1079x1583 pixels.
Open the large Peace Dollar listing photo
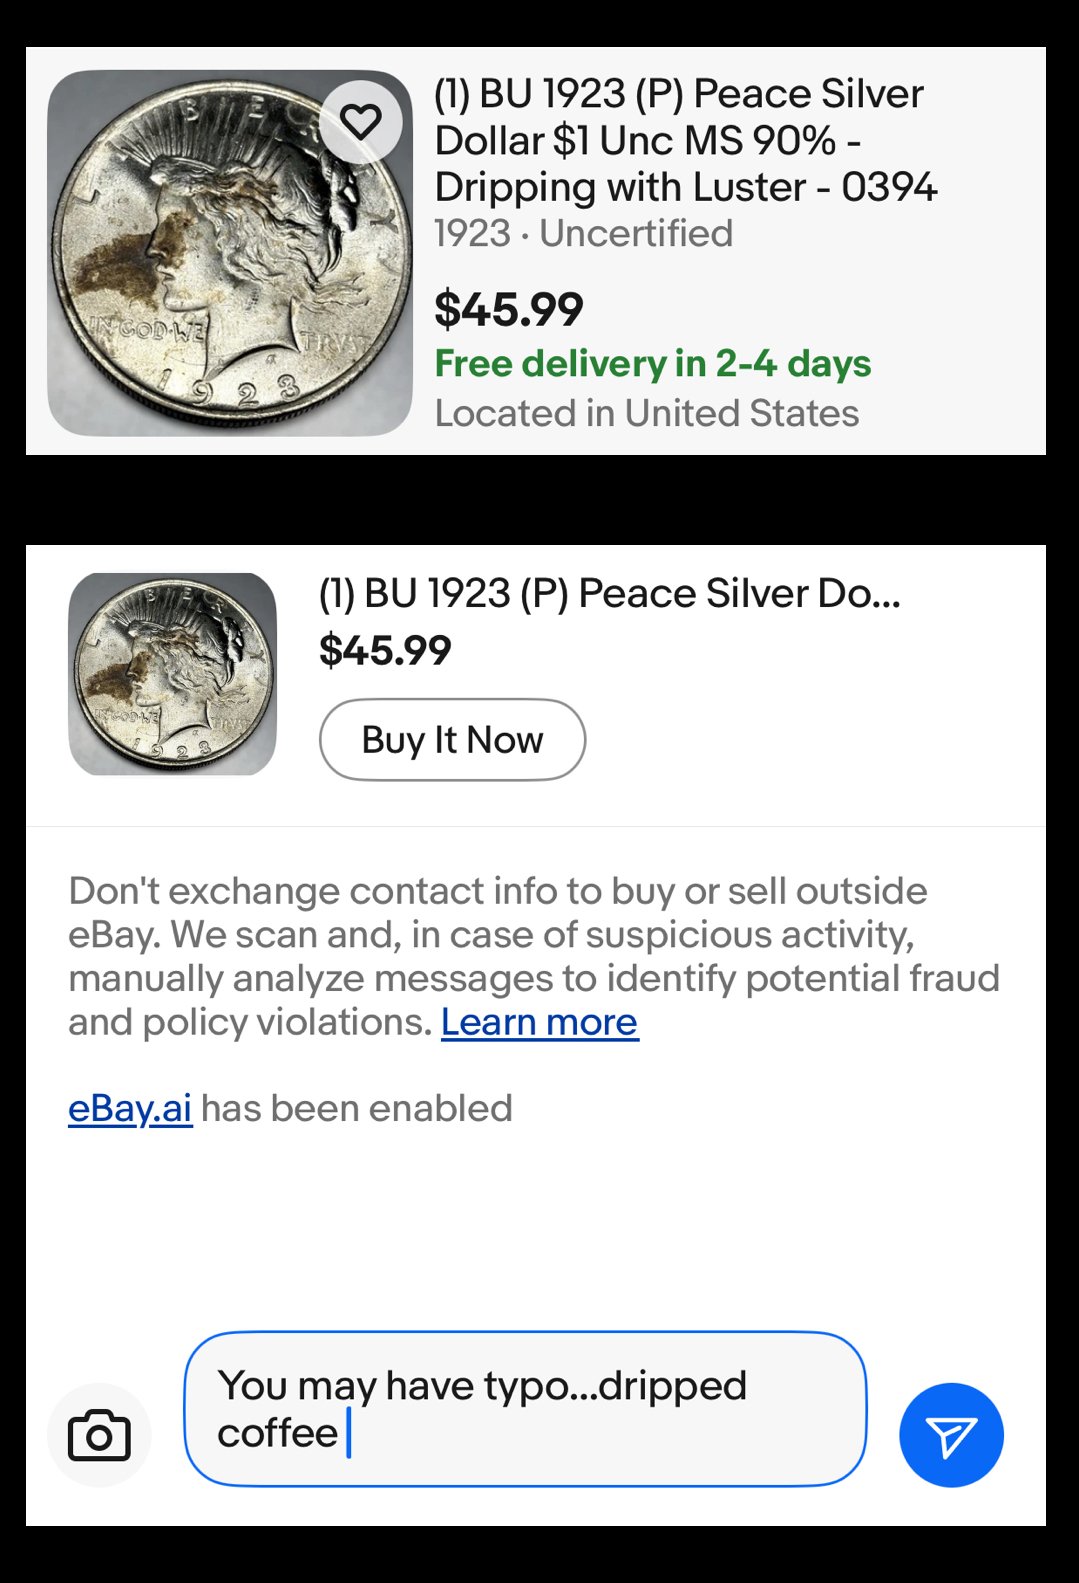230,252
